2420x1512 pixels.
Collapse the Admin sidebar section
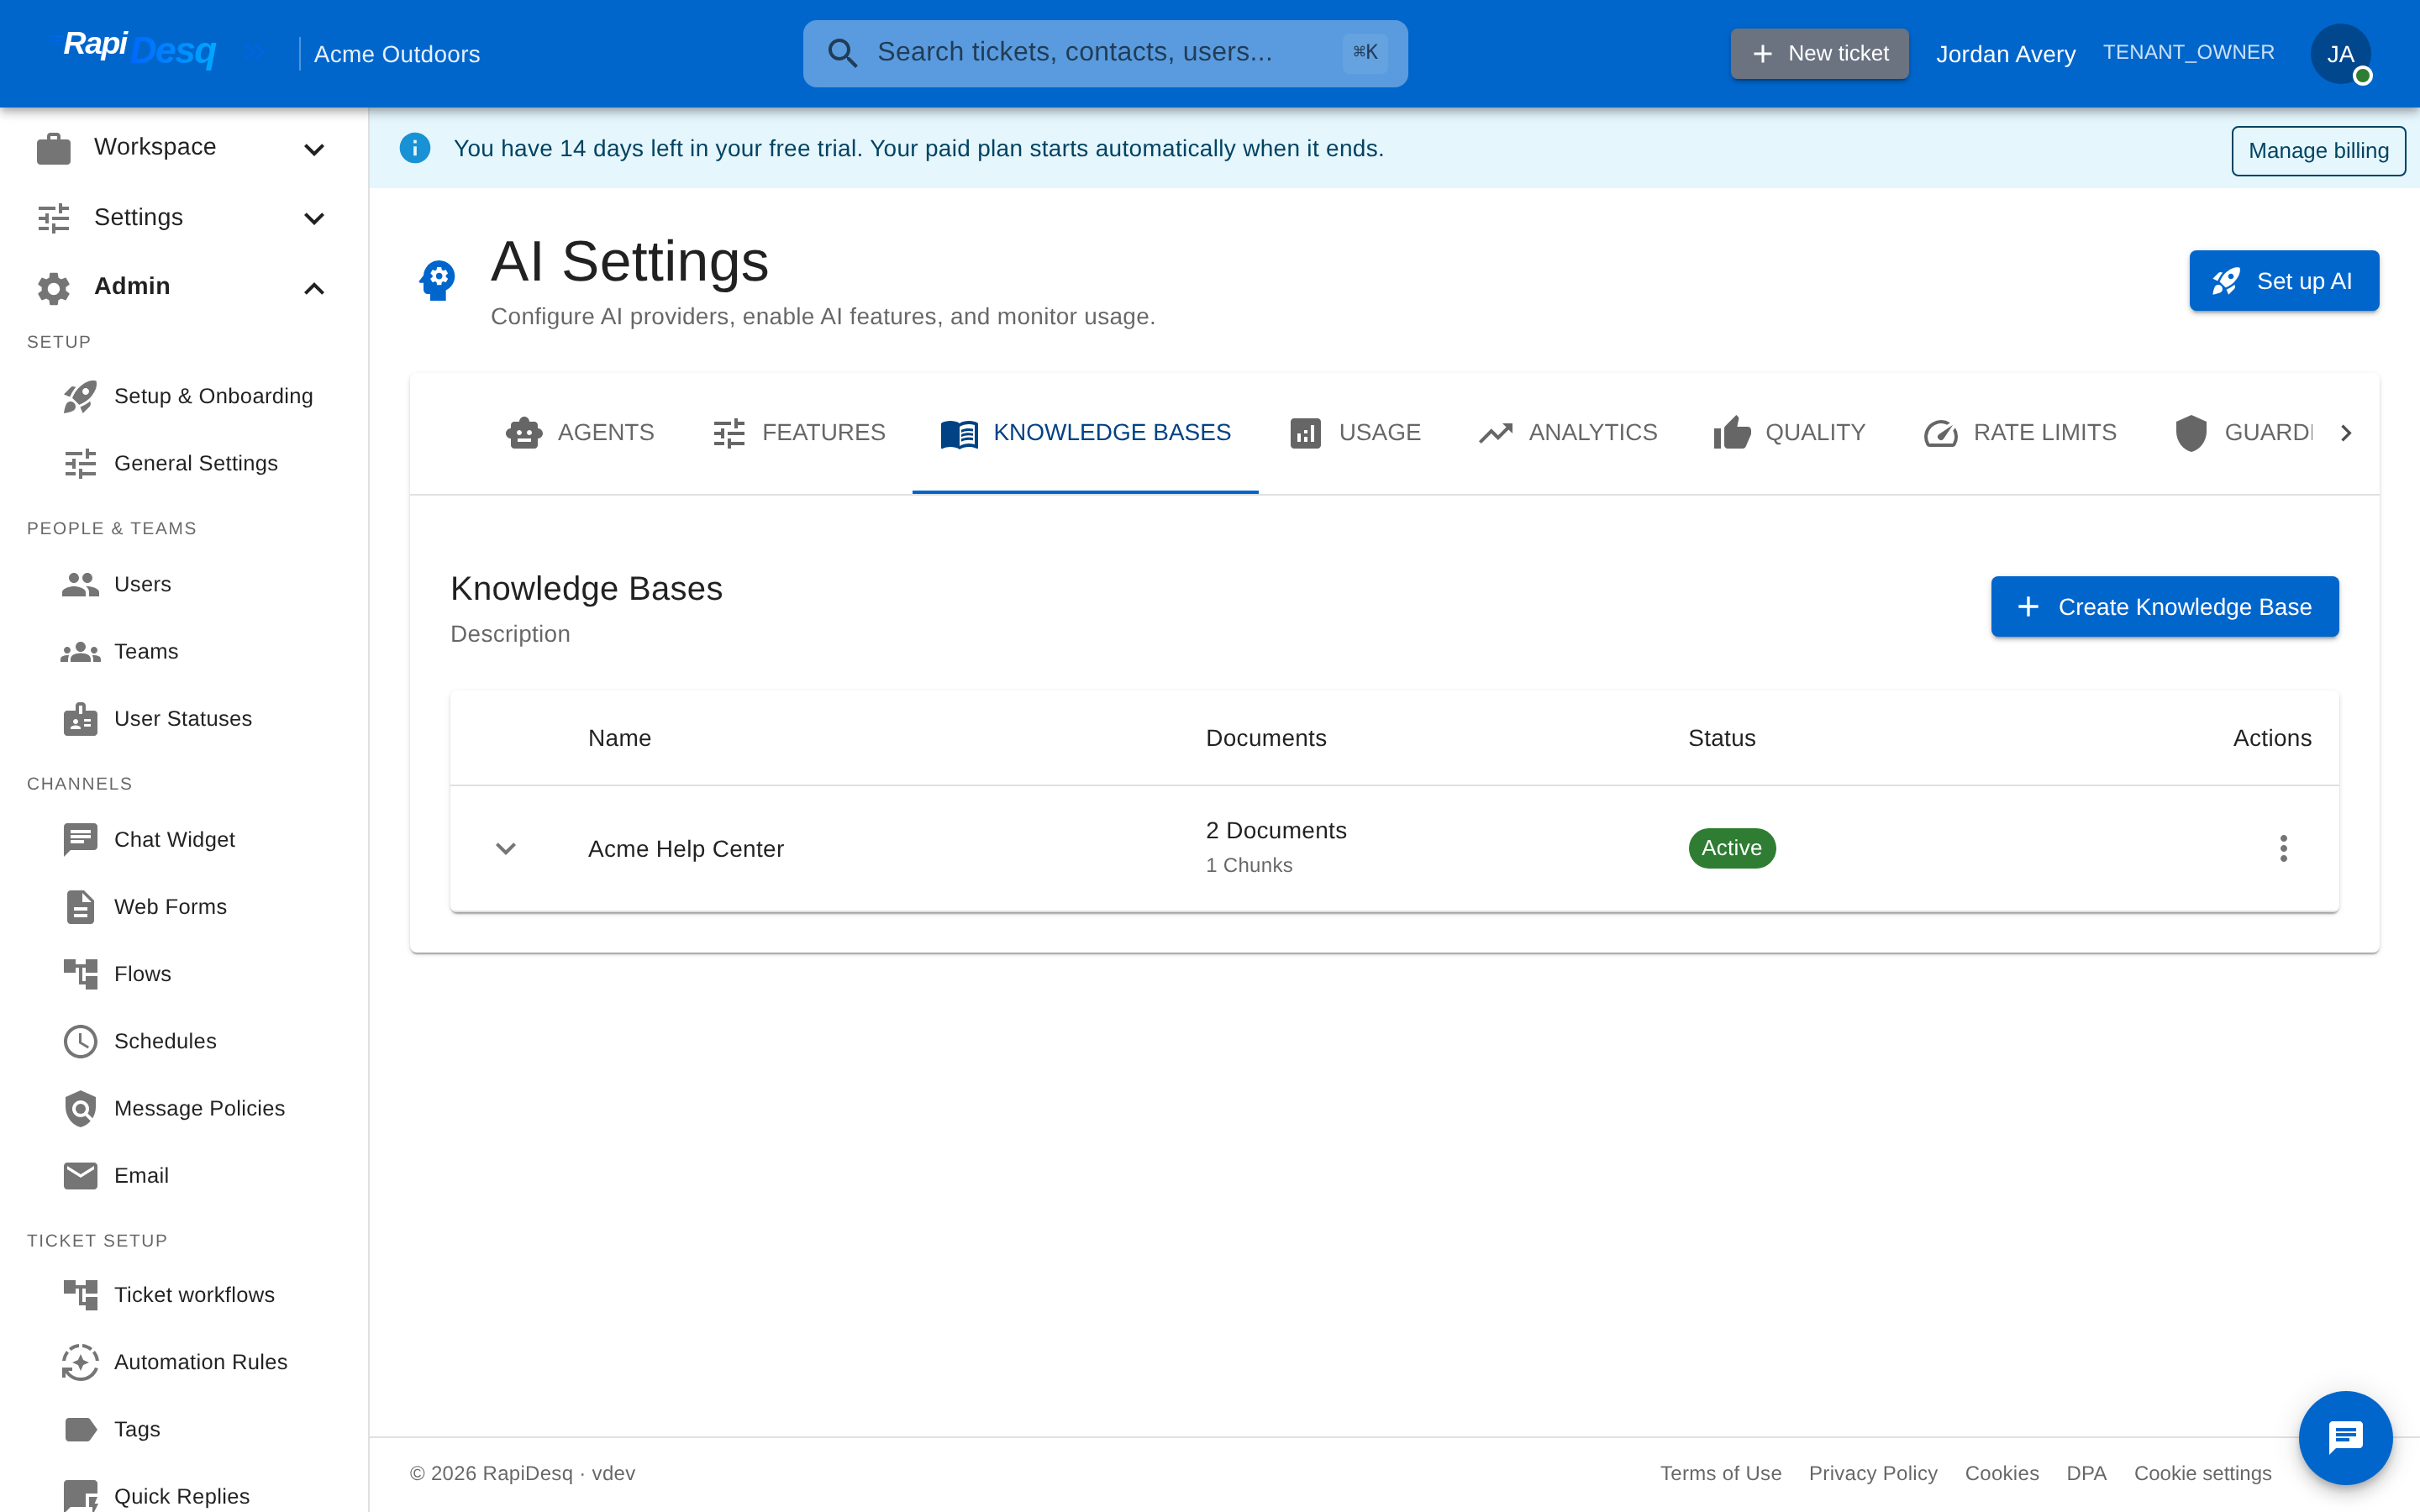click(x=184, y=287)
